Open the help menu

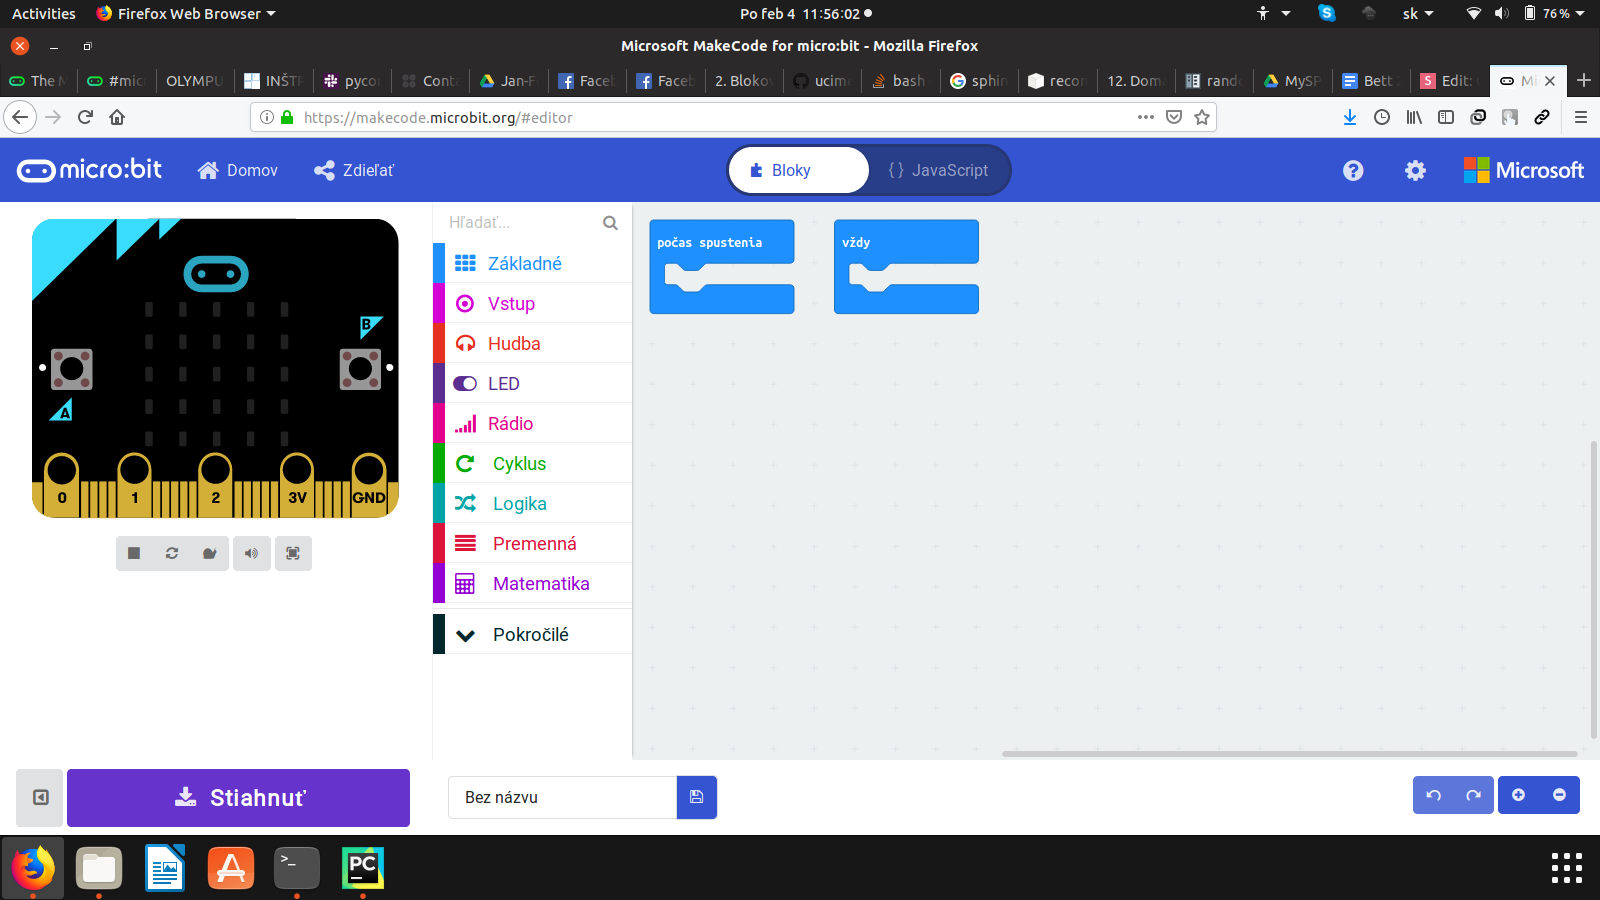(x=1353, y=171)
